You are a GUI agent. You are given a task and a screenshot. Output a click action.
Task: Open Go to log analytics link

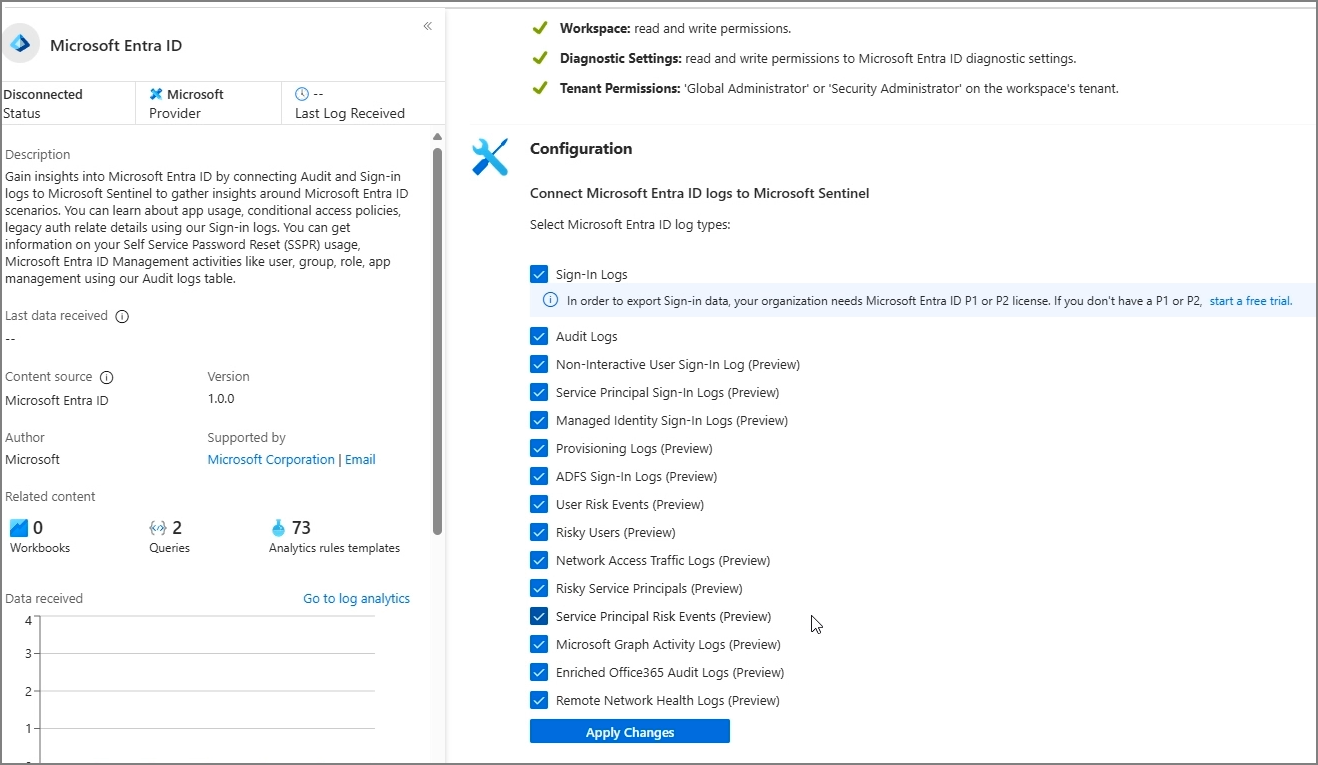pyautogui.click(x=356, y=598)
